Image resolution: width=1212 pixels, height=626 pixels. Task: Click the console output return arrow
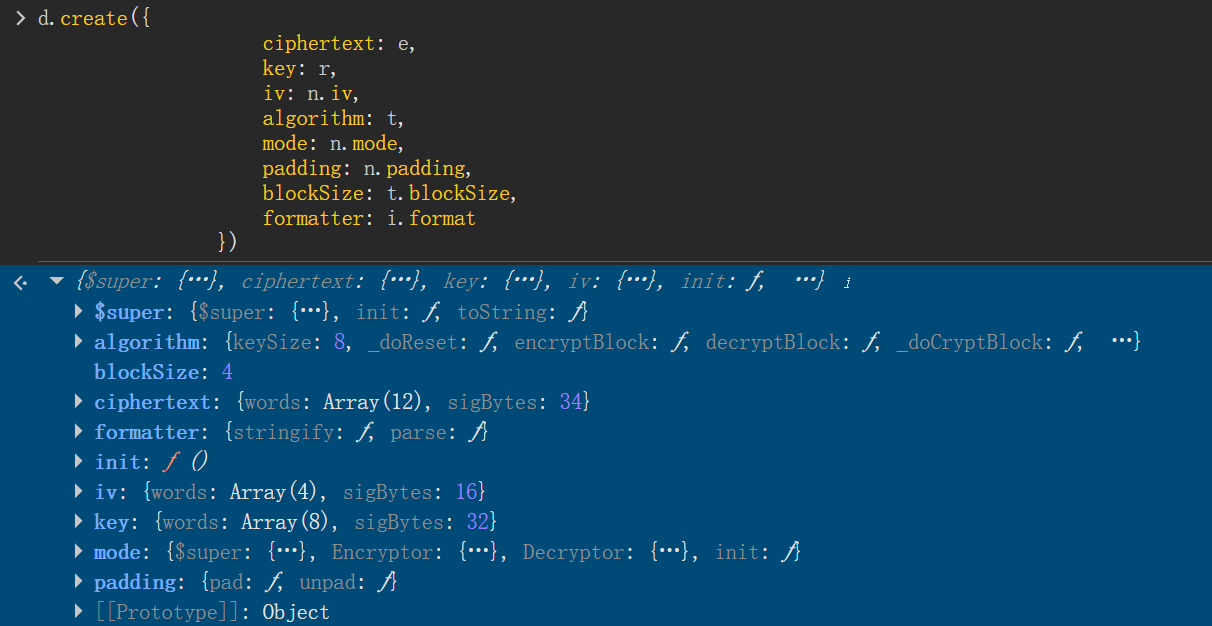coord(20,283)
